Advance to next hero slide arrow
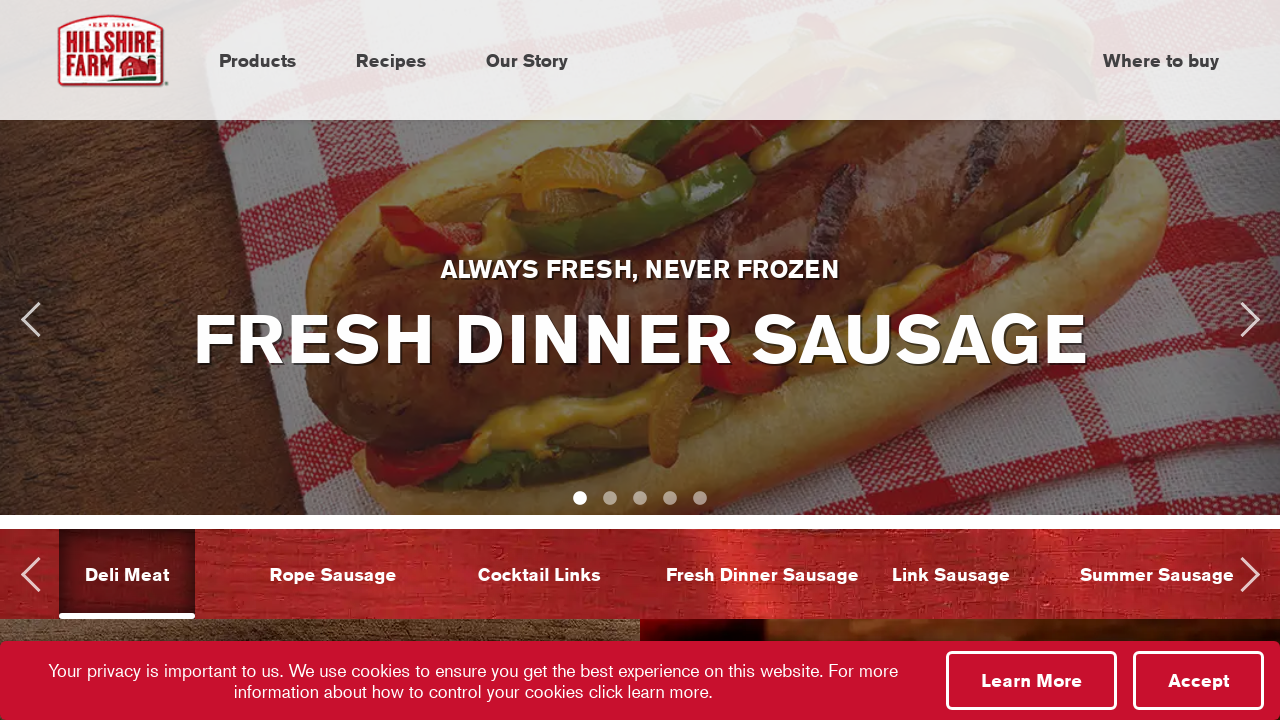The width and height of the screenshot is (1280, 720). click(x=1250, y=320)
